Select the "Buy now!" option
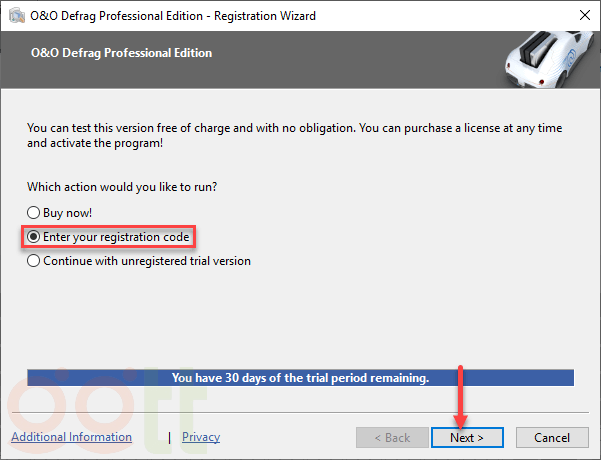This screenshot has width=601, height=460. (34, 213)
